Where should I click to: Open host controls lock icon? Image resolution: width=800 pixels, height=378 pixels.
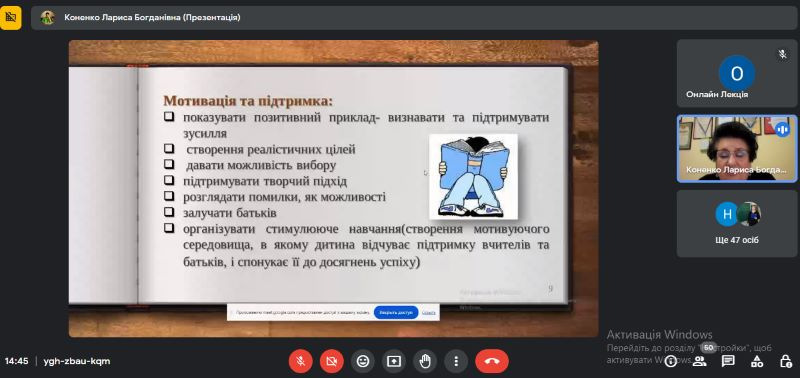pyautogui.click(x=786, y=361)
